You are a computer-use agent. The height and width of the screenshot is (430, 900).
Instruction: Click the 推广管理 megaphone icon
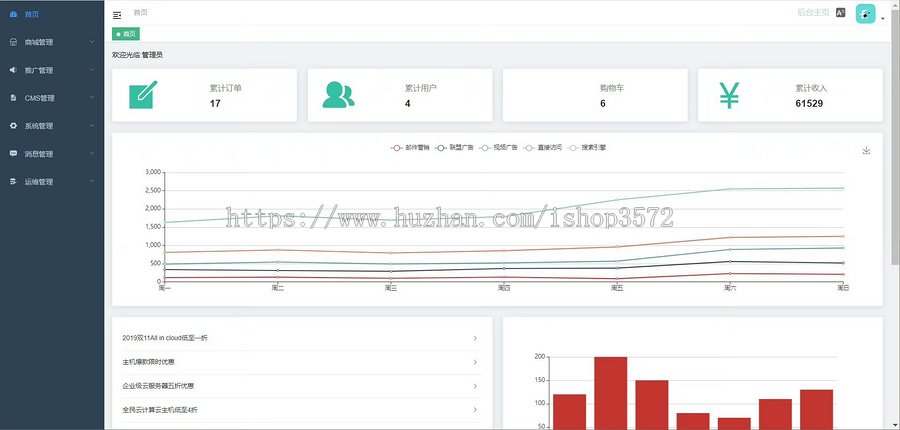click(13, 70)
